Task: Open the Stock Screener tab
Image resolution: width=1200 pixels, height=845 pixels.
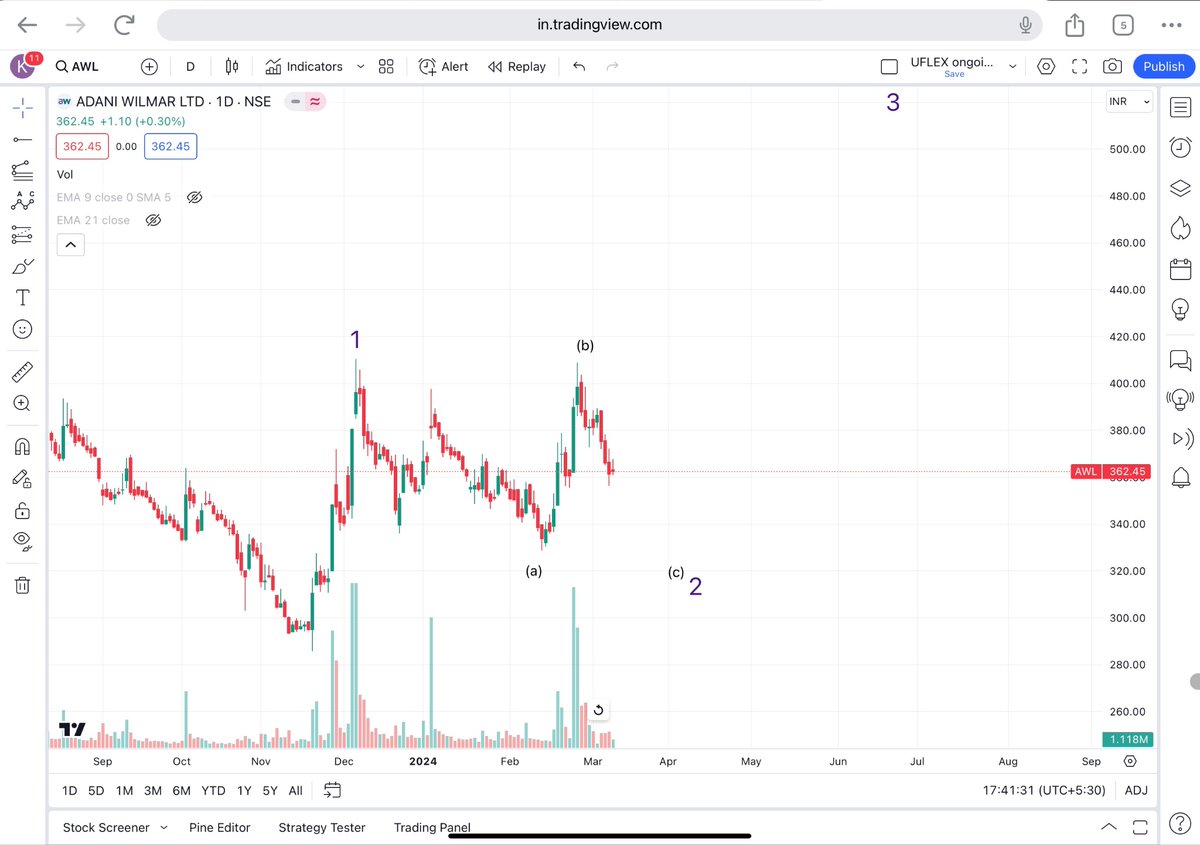Action: point(106,827)
